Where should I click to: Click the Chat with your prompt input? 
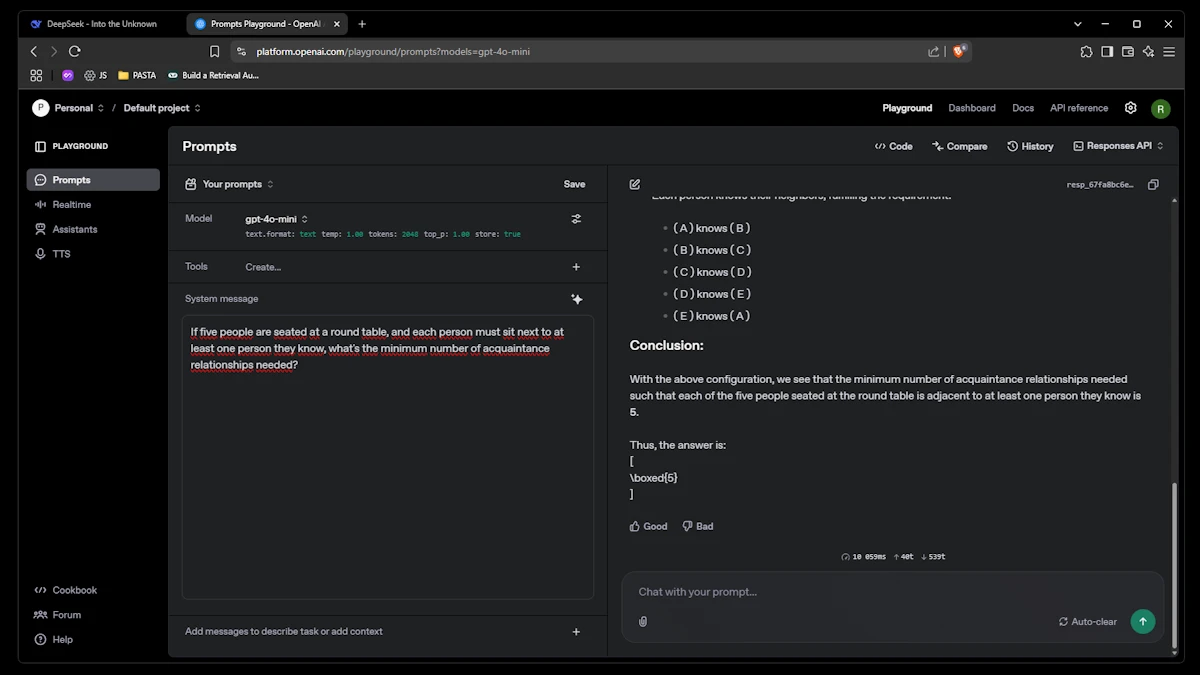[840, 592]
